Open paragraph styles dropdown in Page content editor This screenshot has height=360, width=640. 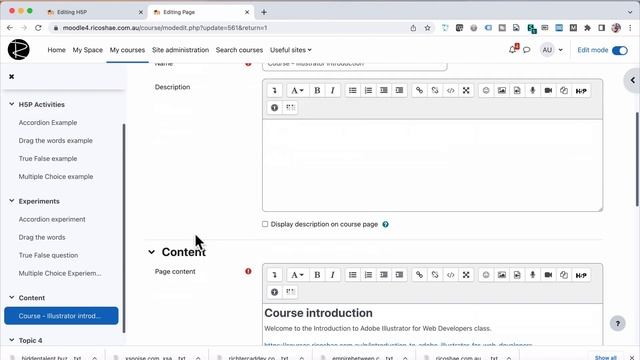point(297,275)
